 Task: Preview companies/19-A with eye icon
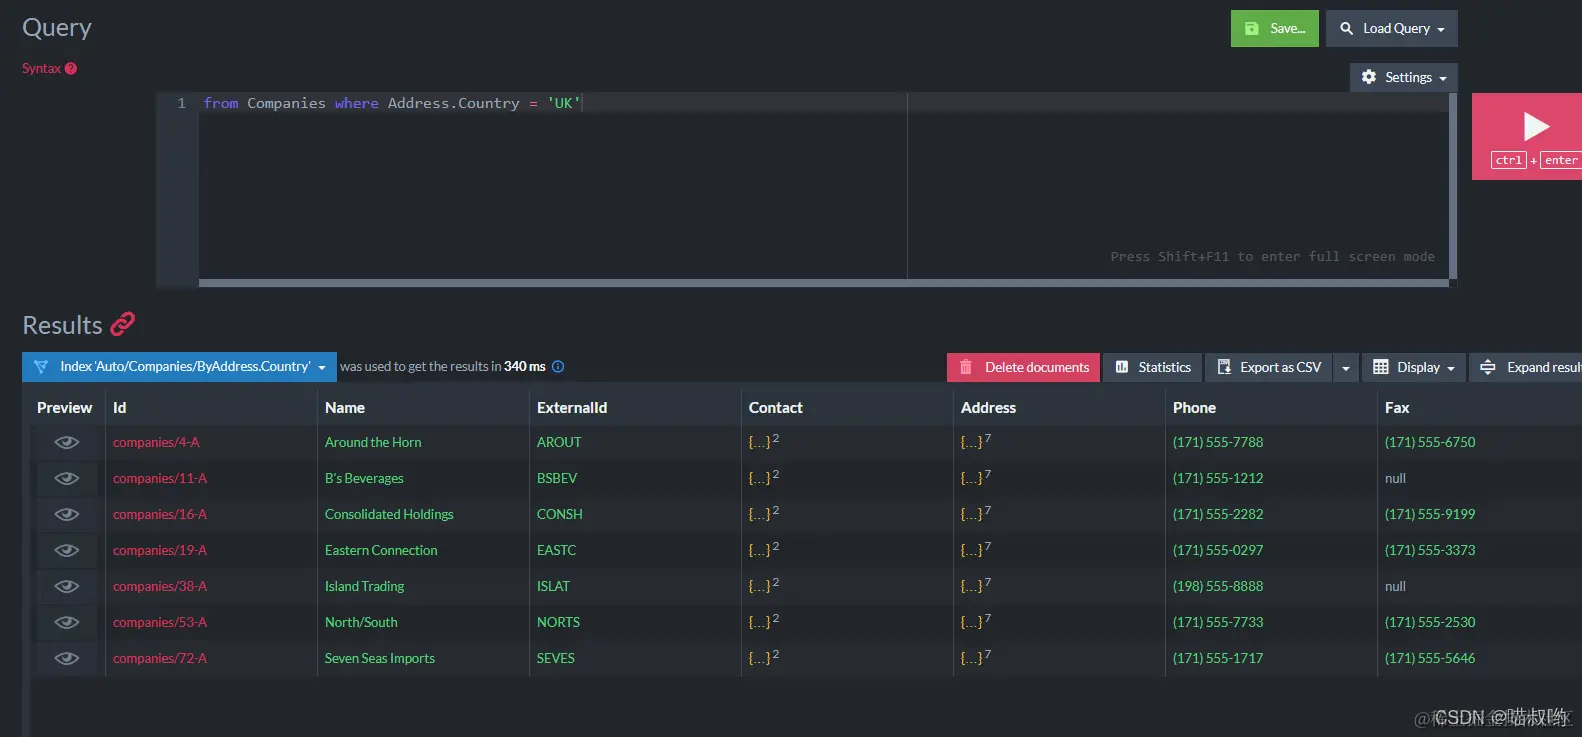click(x=67, y=550)
